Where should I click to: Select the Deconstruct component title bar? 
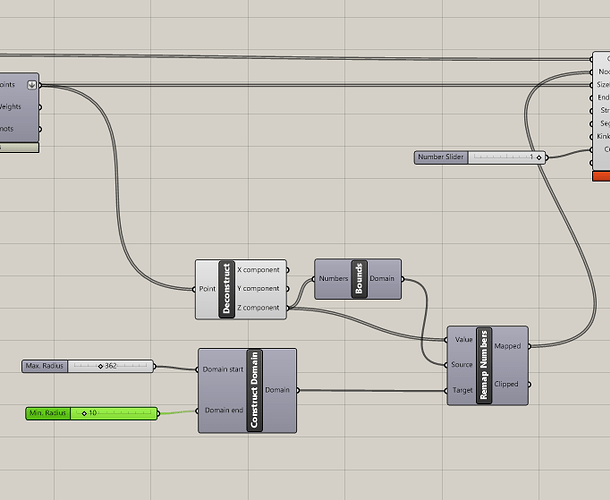[x=227, y=289]
